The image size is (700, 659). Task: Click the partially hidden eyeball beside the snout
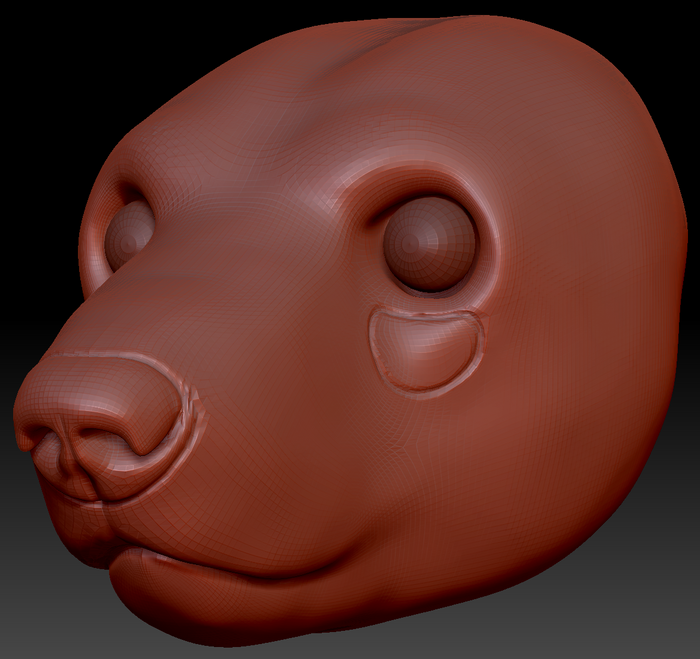point(129,237)
